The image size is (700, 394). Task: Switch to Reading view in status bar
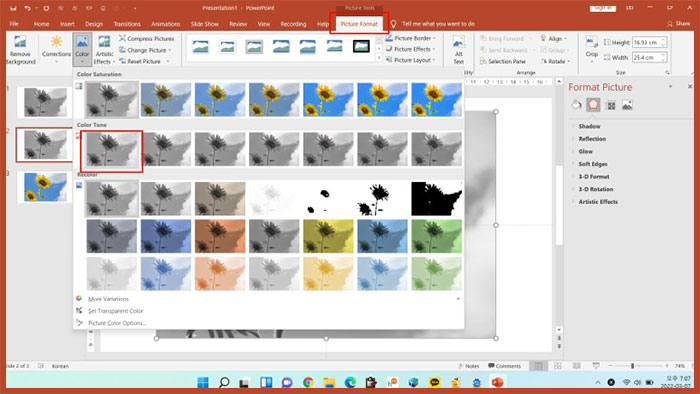(576, 366)
